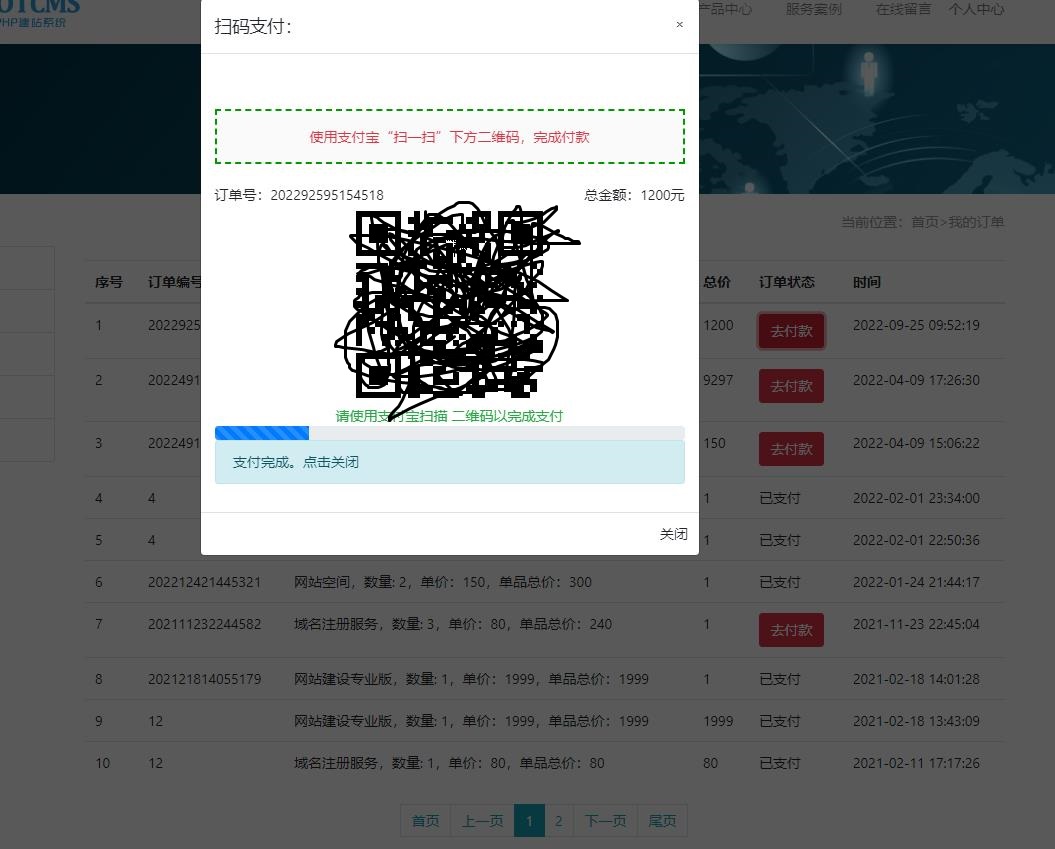Click 去付款 for the 2022-09-25 order
1055x849 pixels.
(x=791, y=331)
